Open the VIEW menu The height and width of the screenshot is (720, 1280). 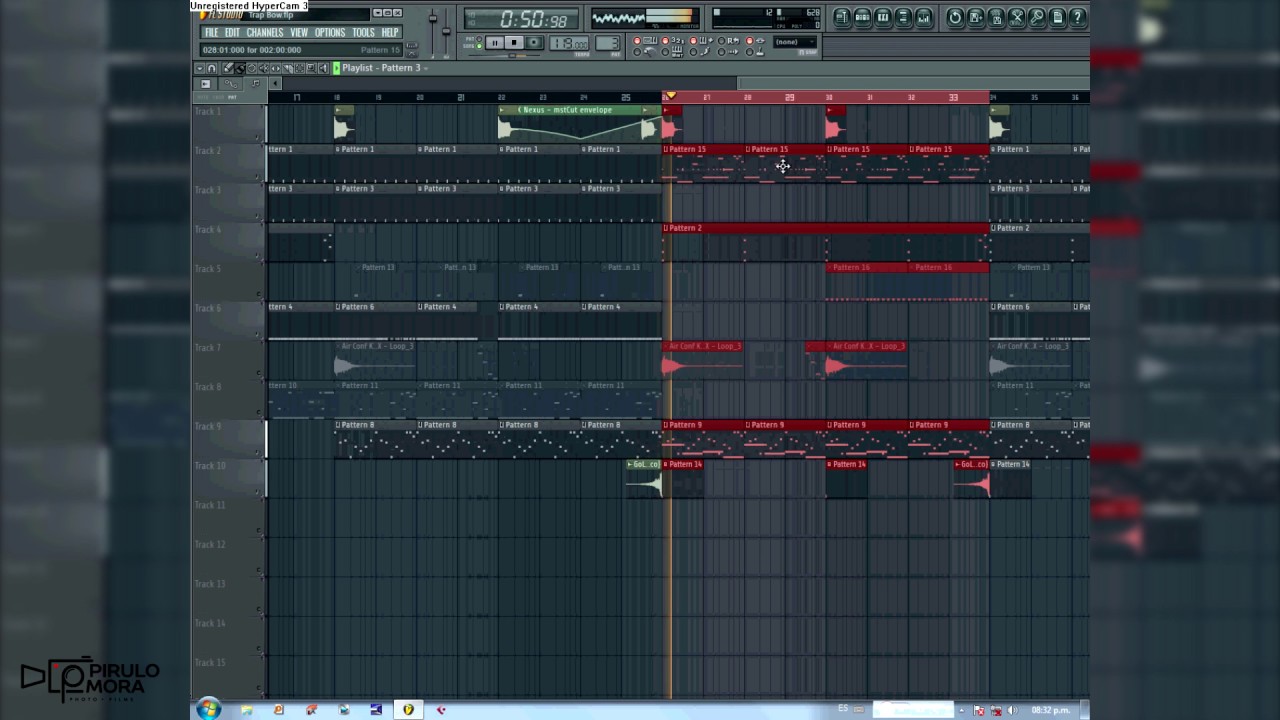299,33
